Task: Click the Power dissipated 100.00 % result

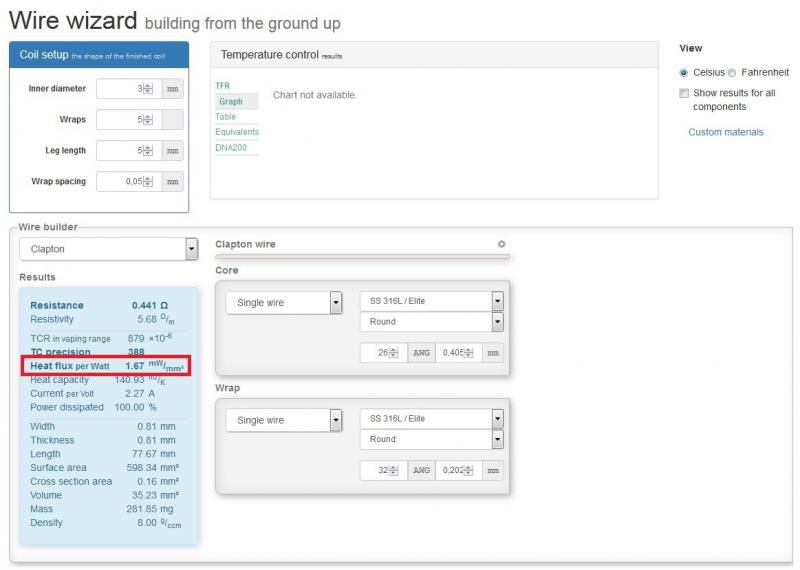Action: click(x=93, y=407)
